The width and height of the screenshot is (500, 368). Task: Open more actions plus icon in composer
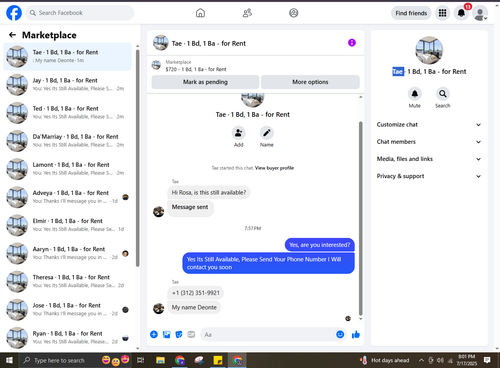(154, 334)
